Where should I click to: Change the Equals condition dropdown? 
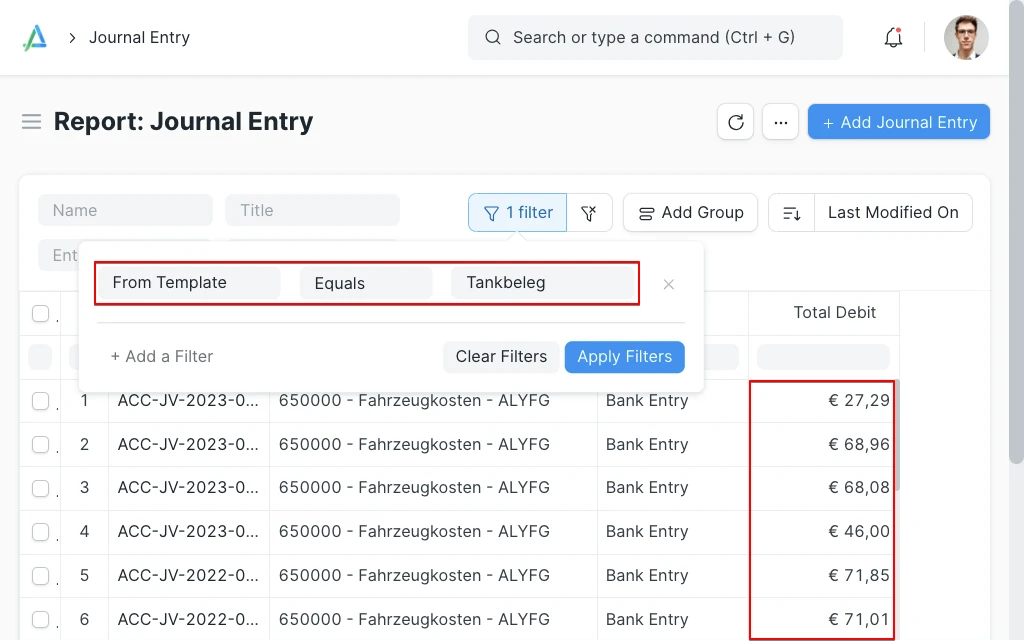365,283
